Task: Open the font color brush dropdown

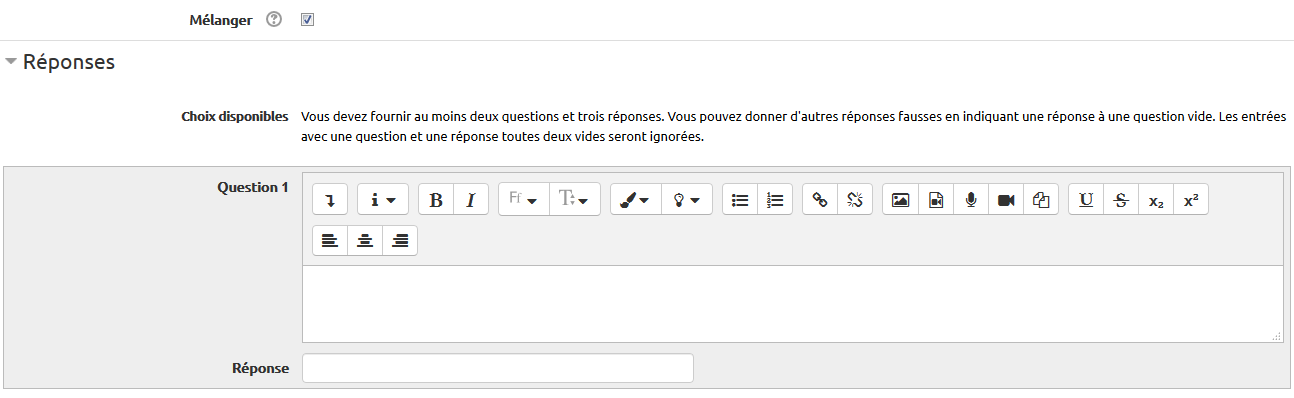Action: tap(635, 200)
